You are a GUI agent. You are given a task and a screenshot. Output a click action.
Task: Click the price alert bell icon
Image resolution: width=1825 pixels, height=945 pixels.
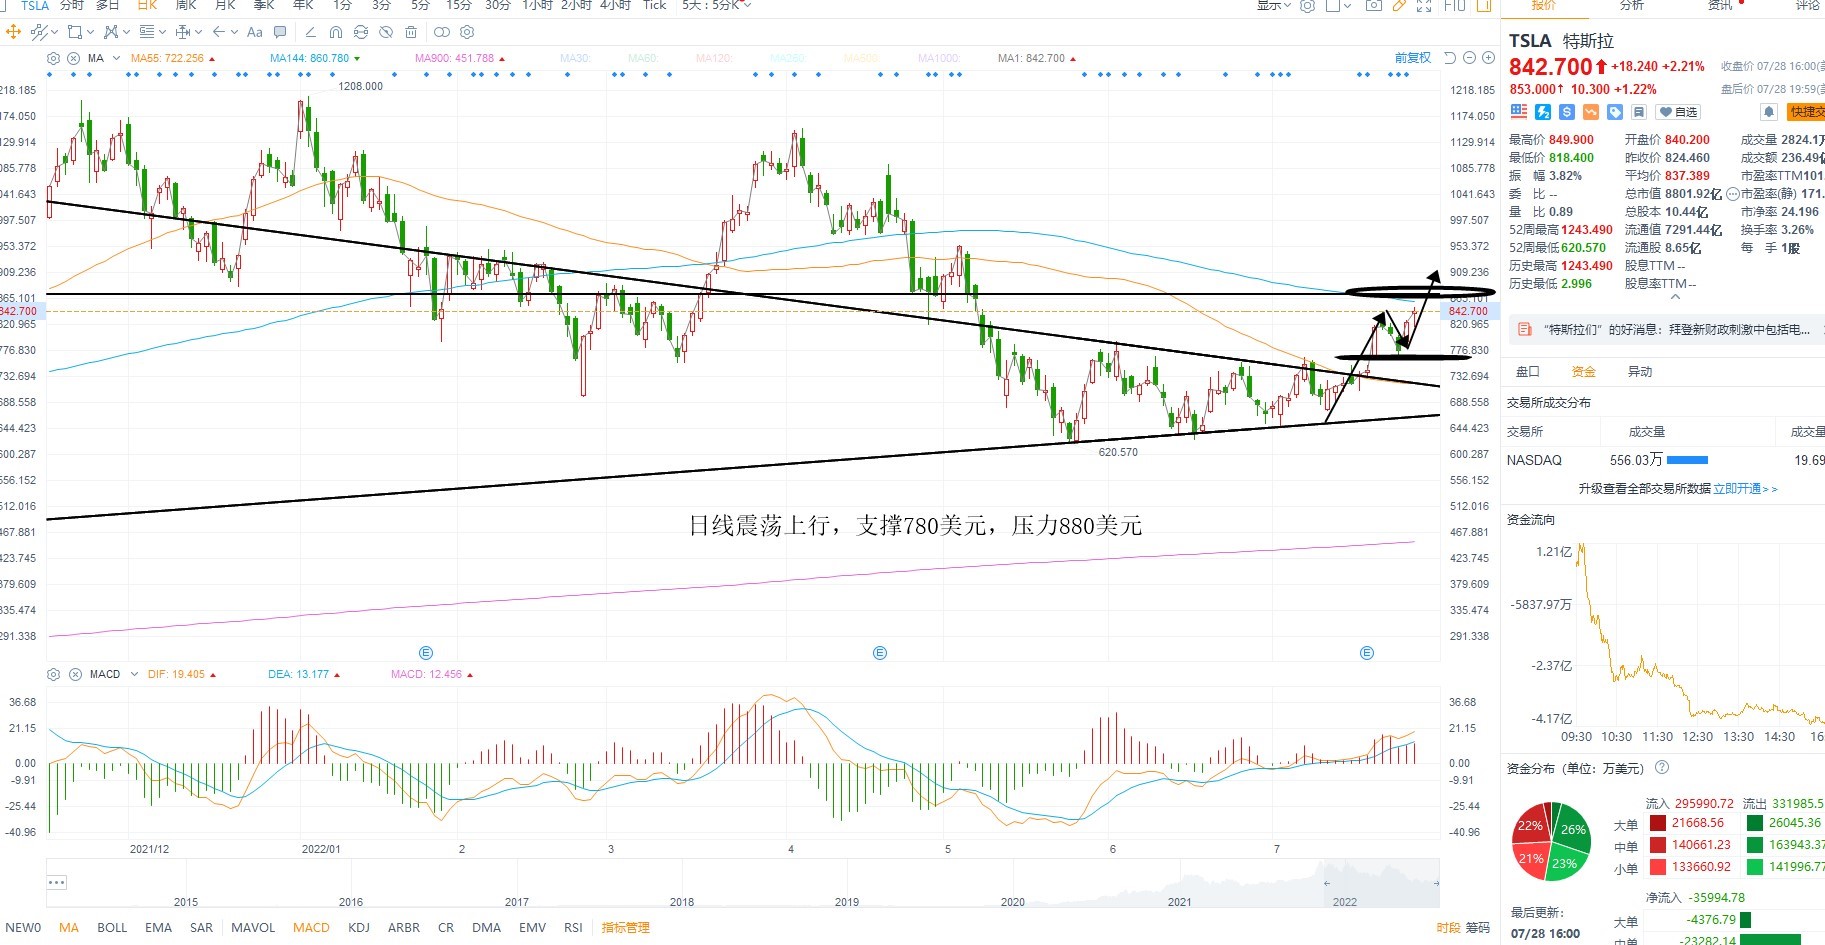pos(1769,112)
